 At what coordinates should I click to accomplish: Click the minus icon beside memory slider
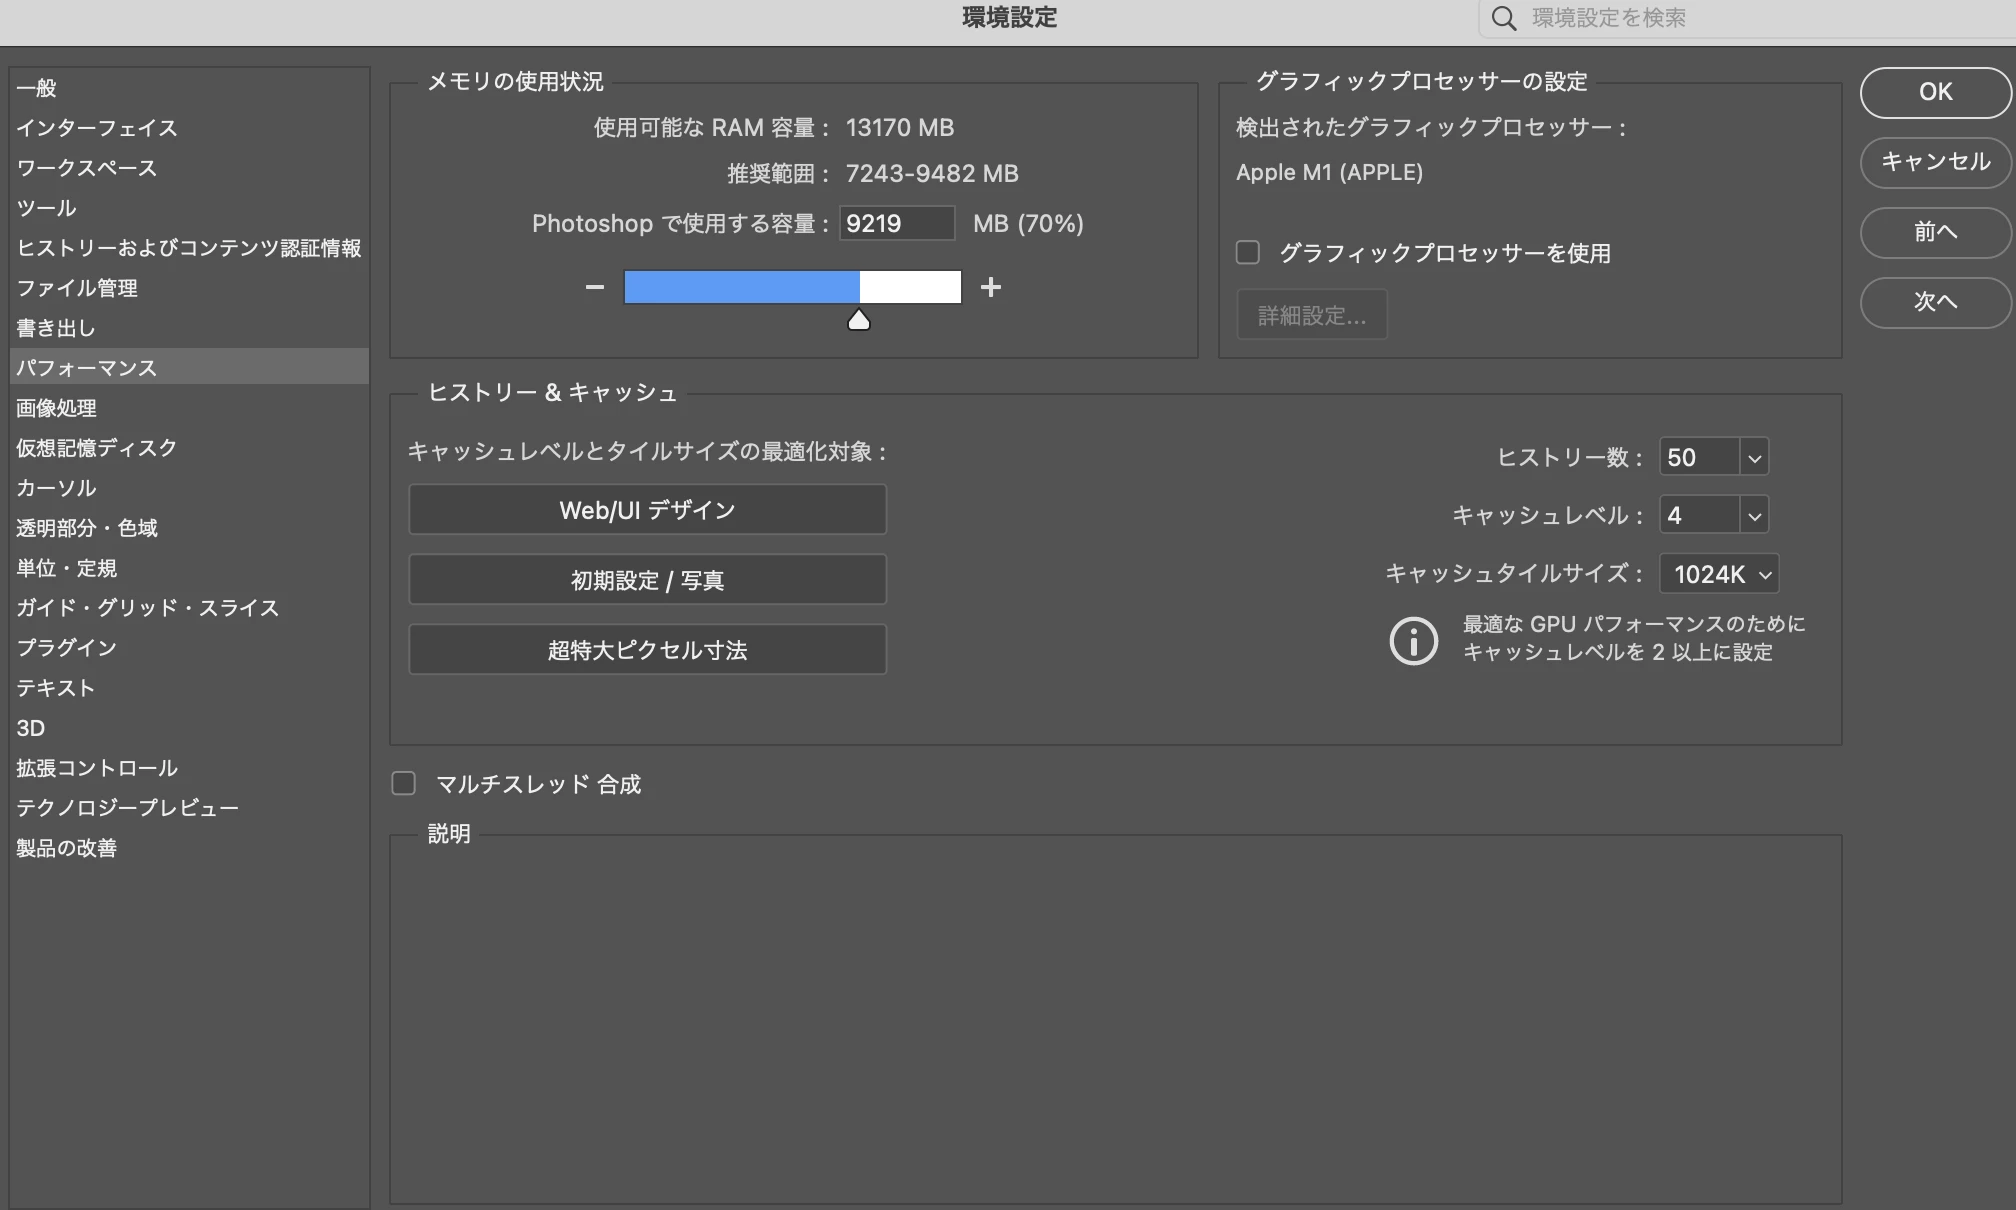coord(595,288)
